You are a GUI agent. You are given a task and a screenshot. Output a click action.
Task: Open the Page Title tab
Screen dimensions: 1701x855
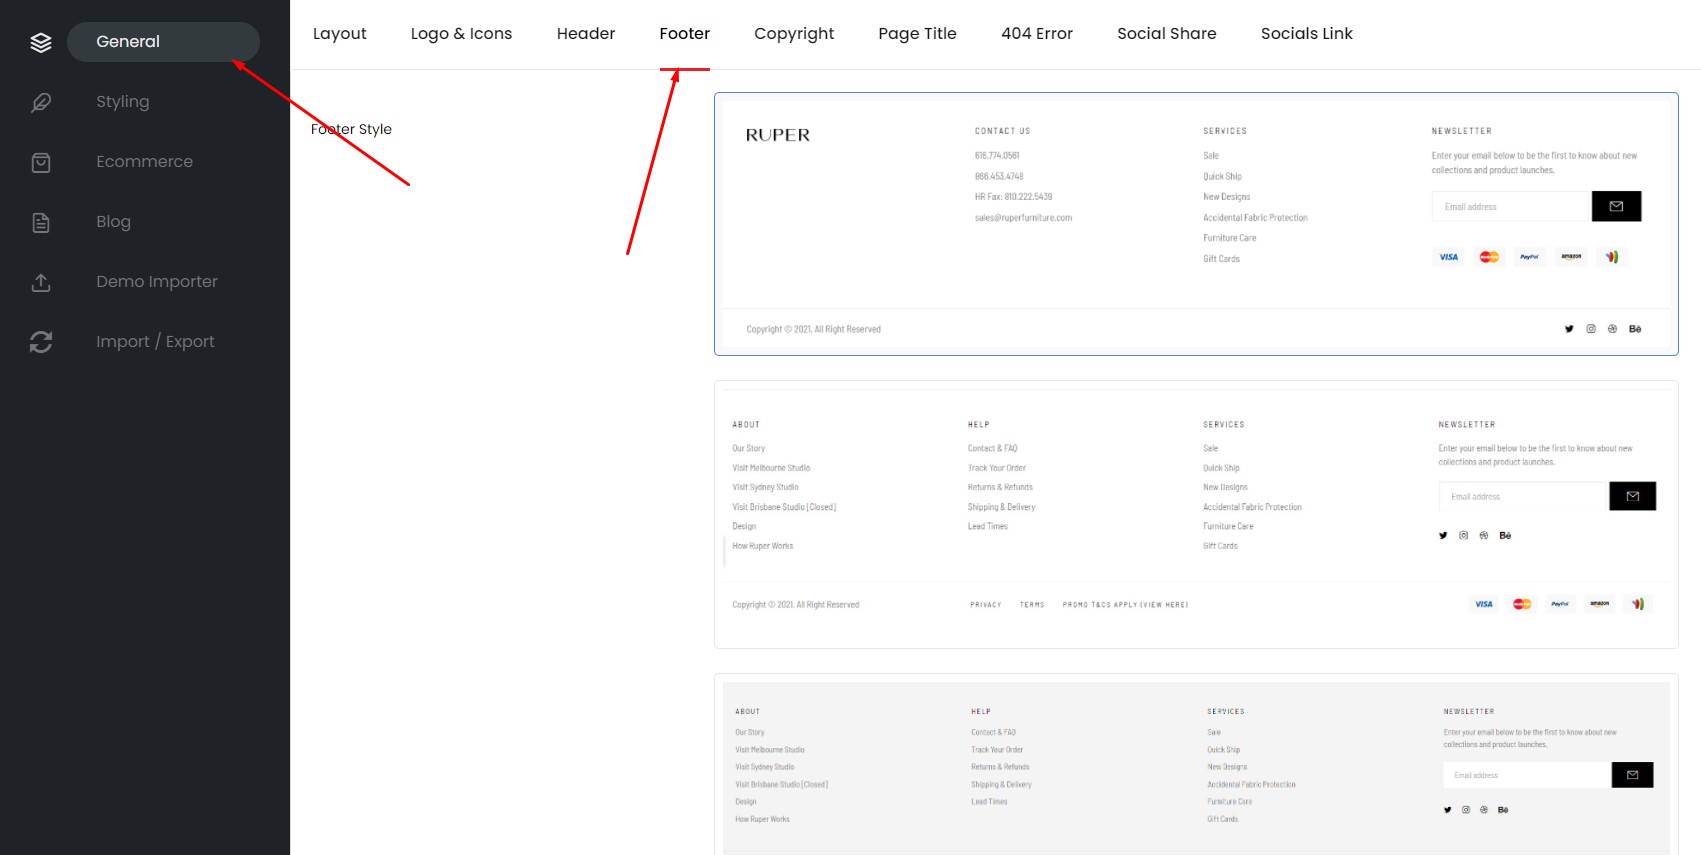(x=918, y=34)
